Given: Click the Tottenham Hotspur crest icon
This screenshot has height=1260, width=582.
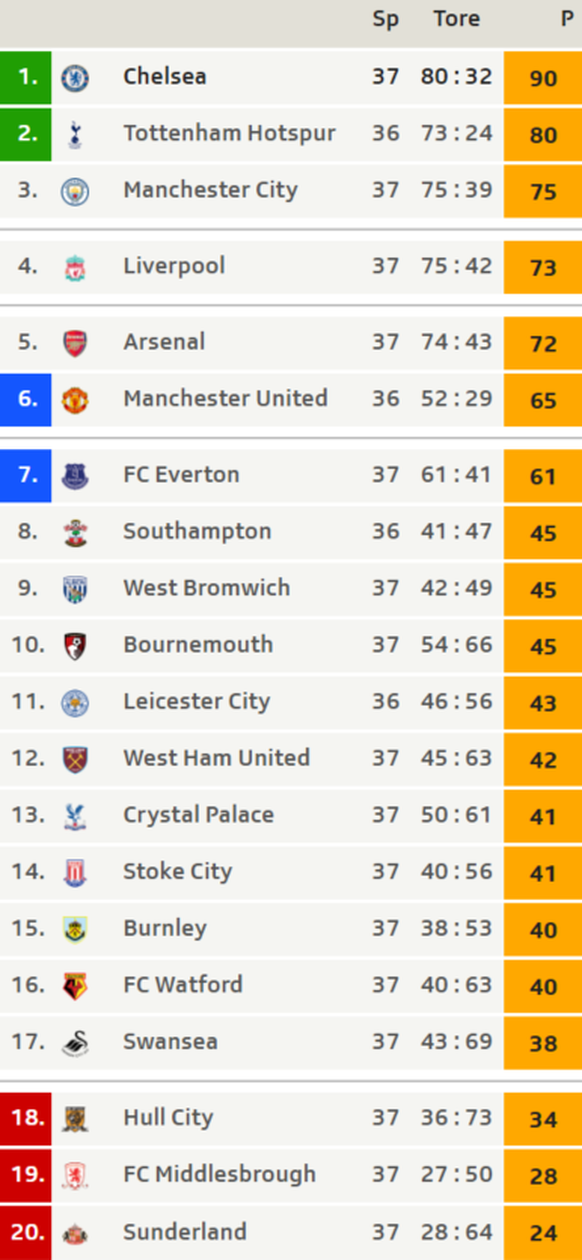Looking at the screenshot, I should point(75,134).
